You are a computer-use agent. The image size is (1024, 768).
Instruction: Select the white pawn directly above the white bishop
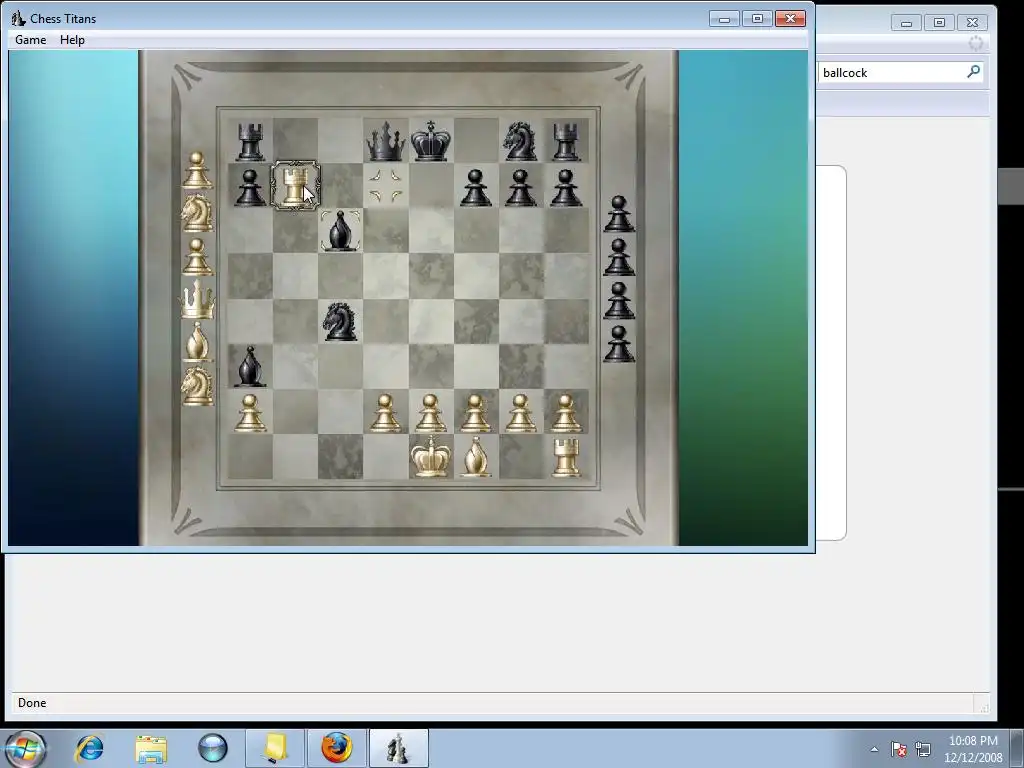475,413
